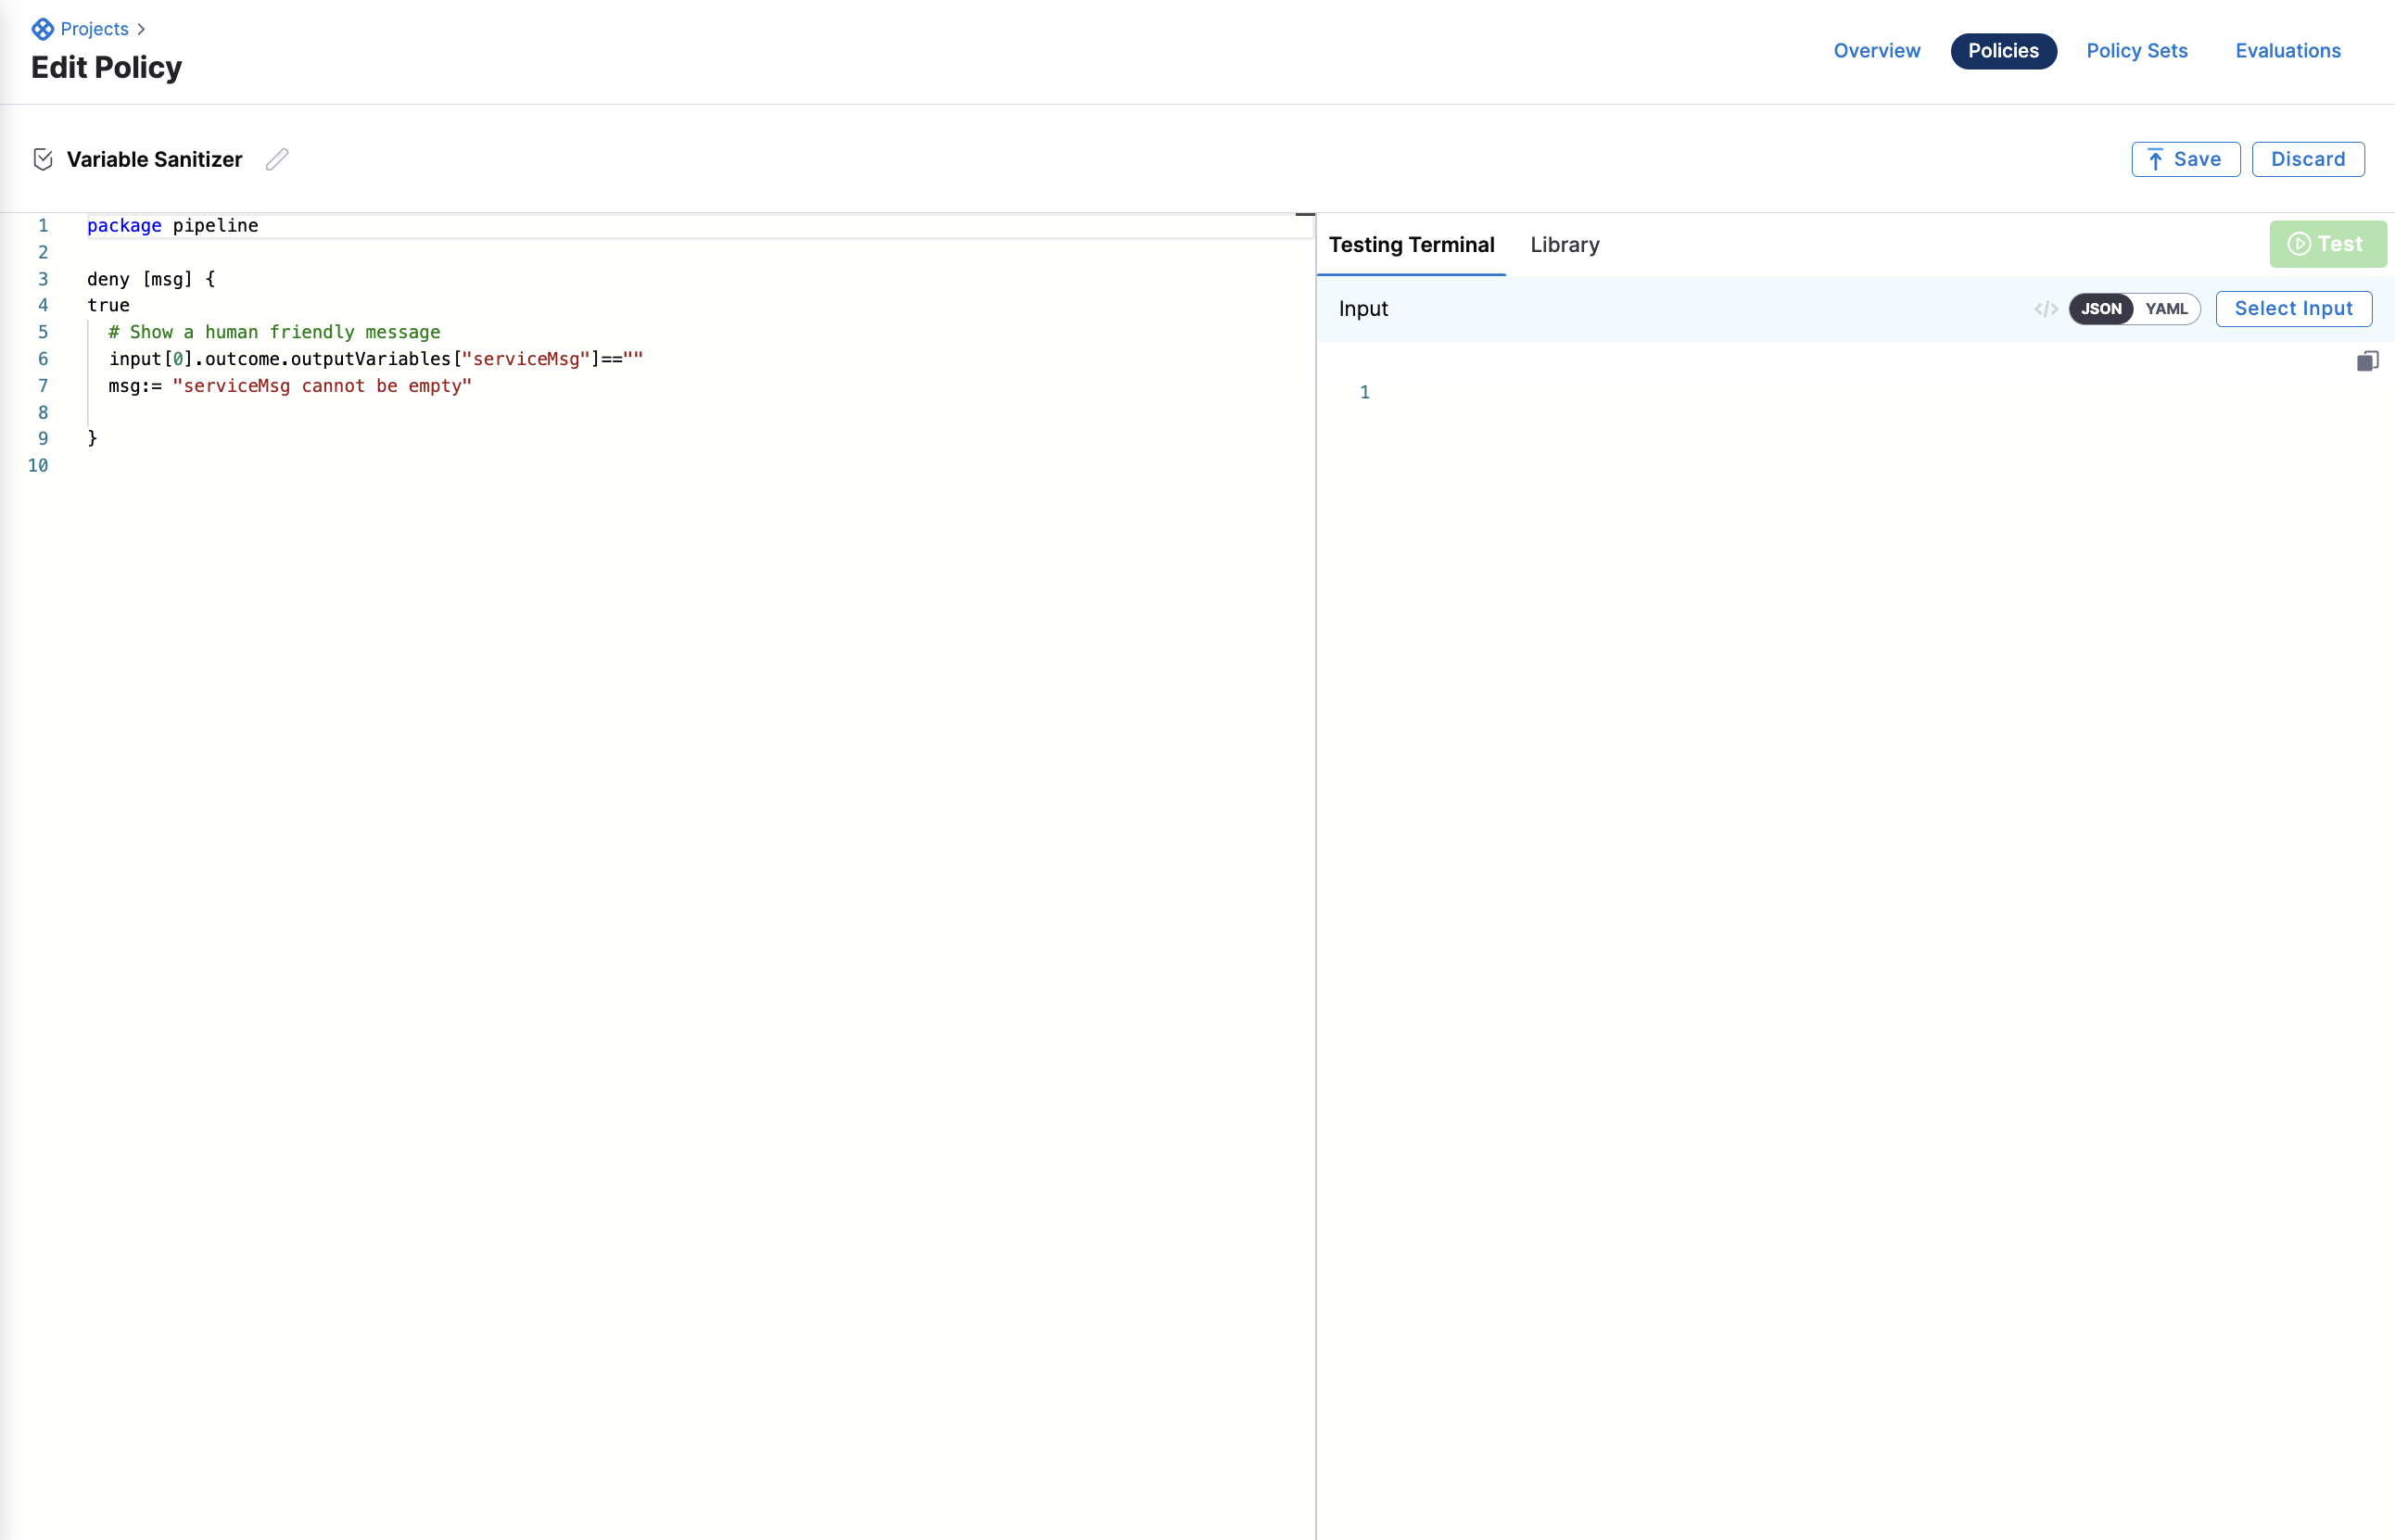The image size is (2395, 1540).
Task: Click the pencil icon beside Variable Sanitizer
Action: (277, 160)
